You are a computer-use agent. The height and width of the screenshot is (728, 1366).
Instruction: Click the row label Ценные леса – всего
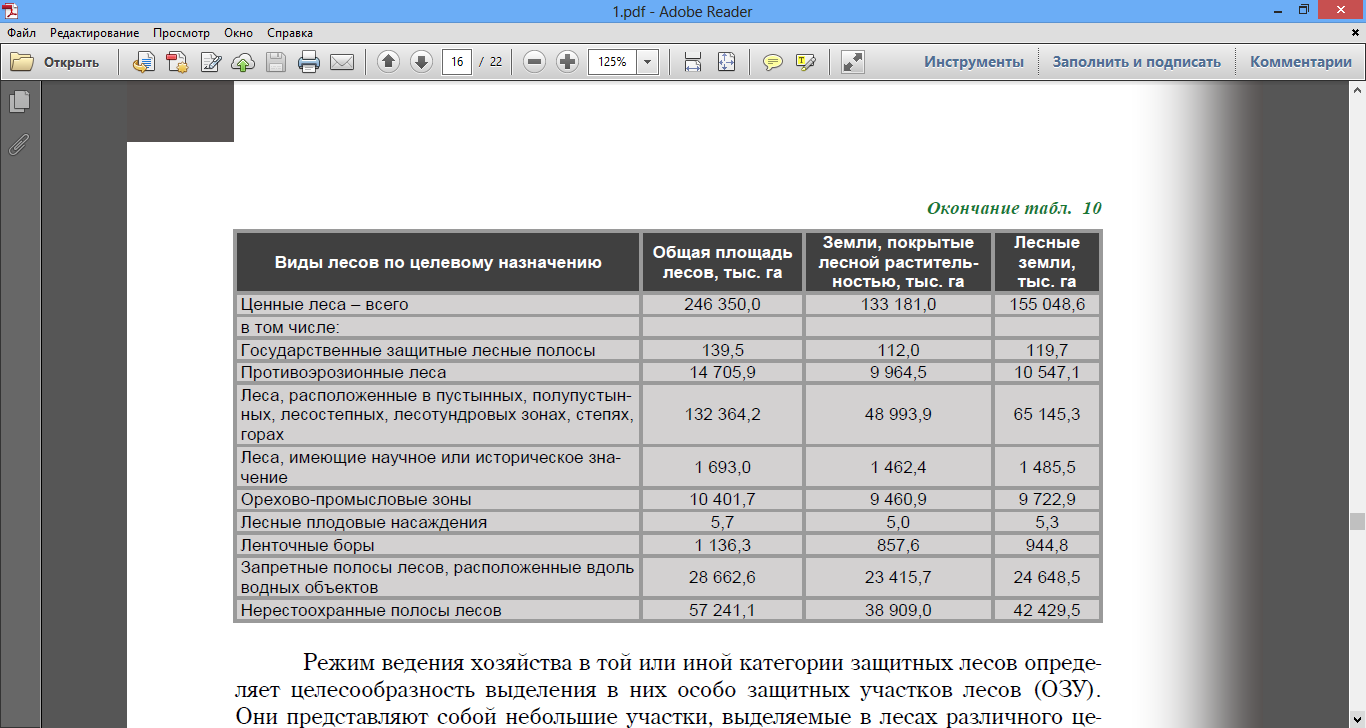324,304
